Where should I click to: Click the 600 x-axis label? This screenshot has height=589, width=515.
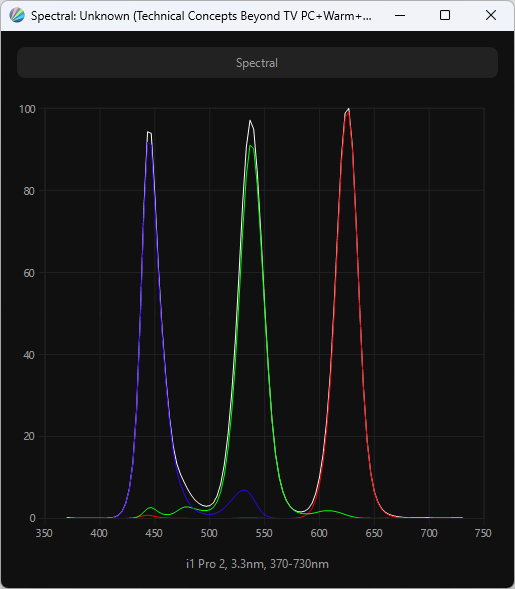pos(319,533)
